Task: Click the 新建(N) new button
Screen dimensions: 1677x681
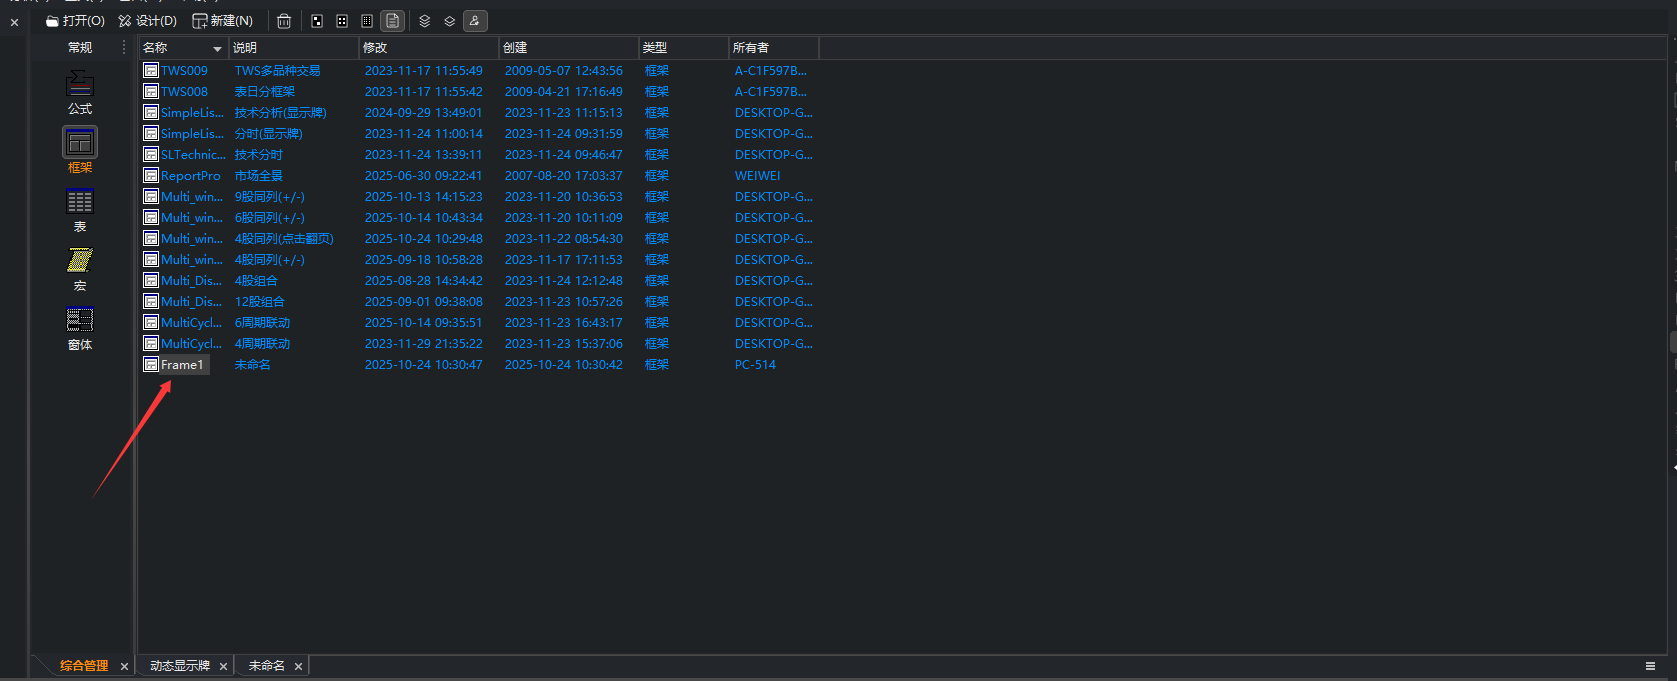Action: 222,21
